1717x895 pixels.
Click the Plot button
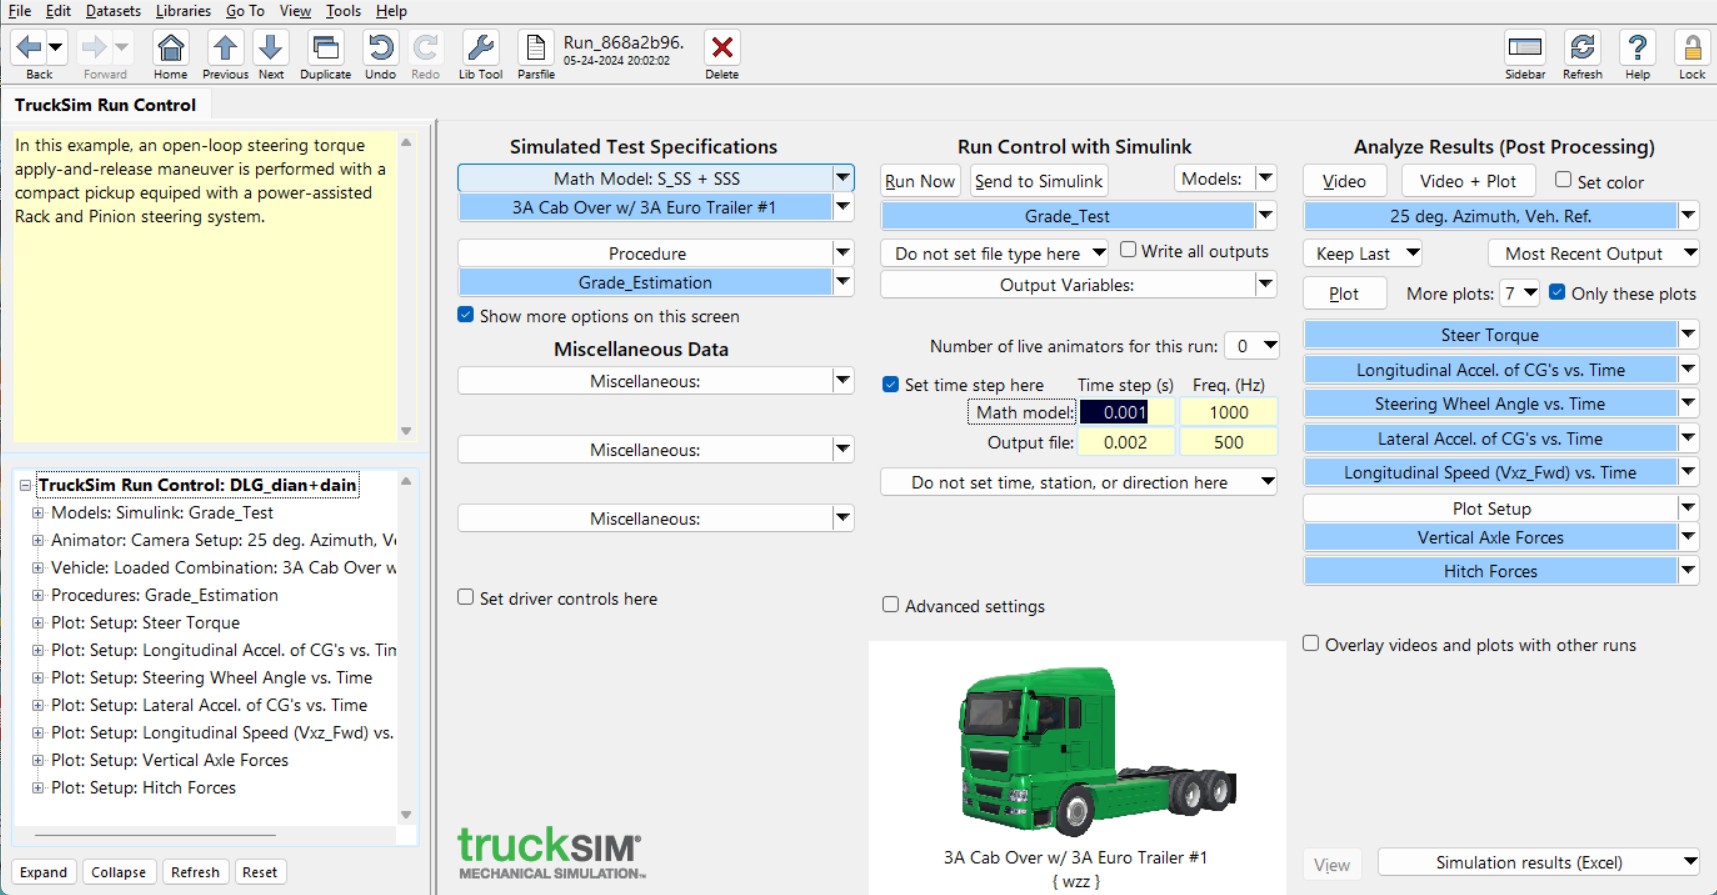tap(1344, 293)
